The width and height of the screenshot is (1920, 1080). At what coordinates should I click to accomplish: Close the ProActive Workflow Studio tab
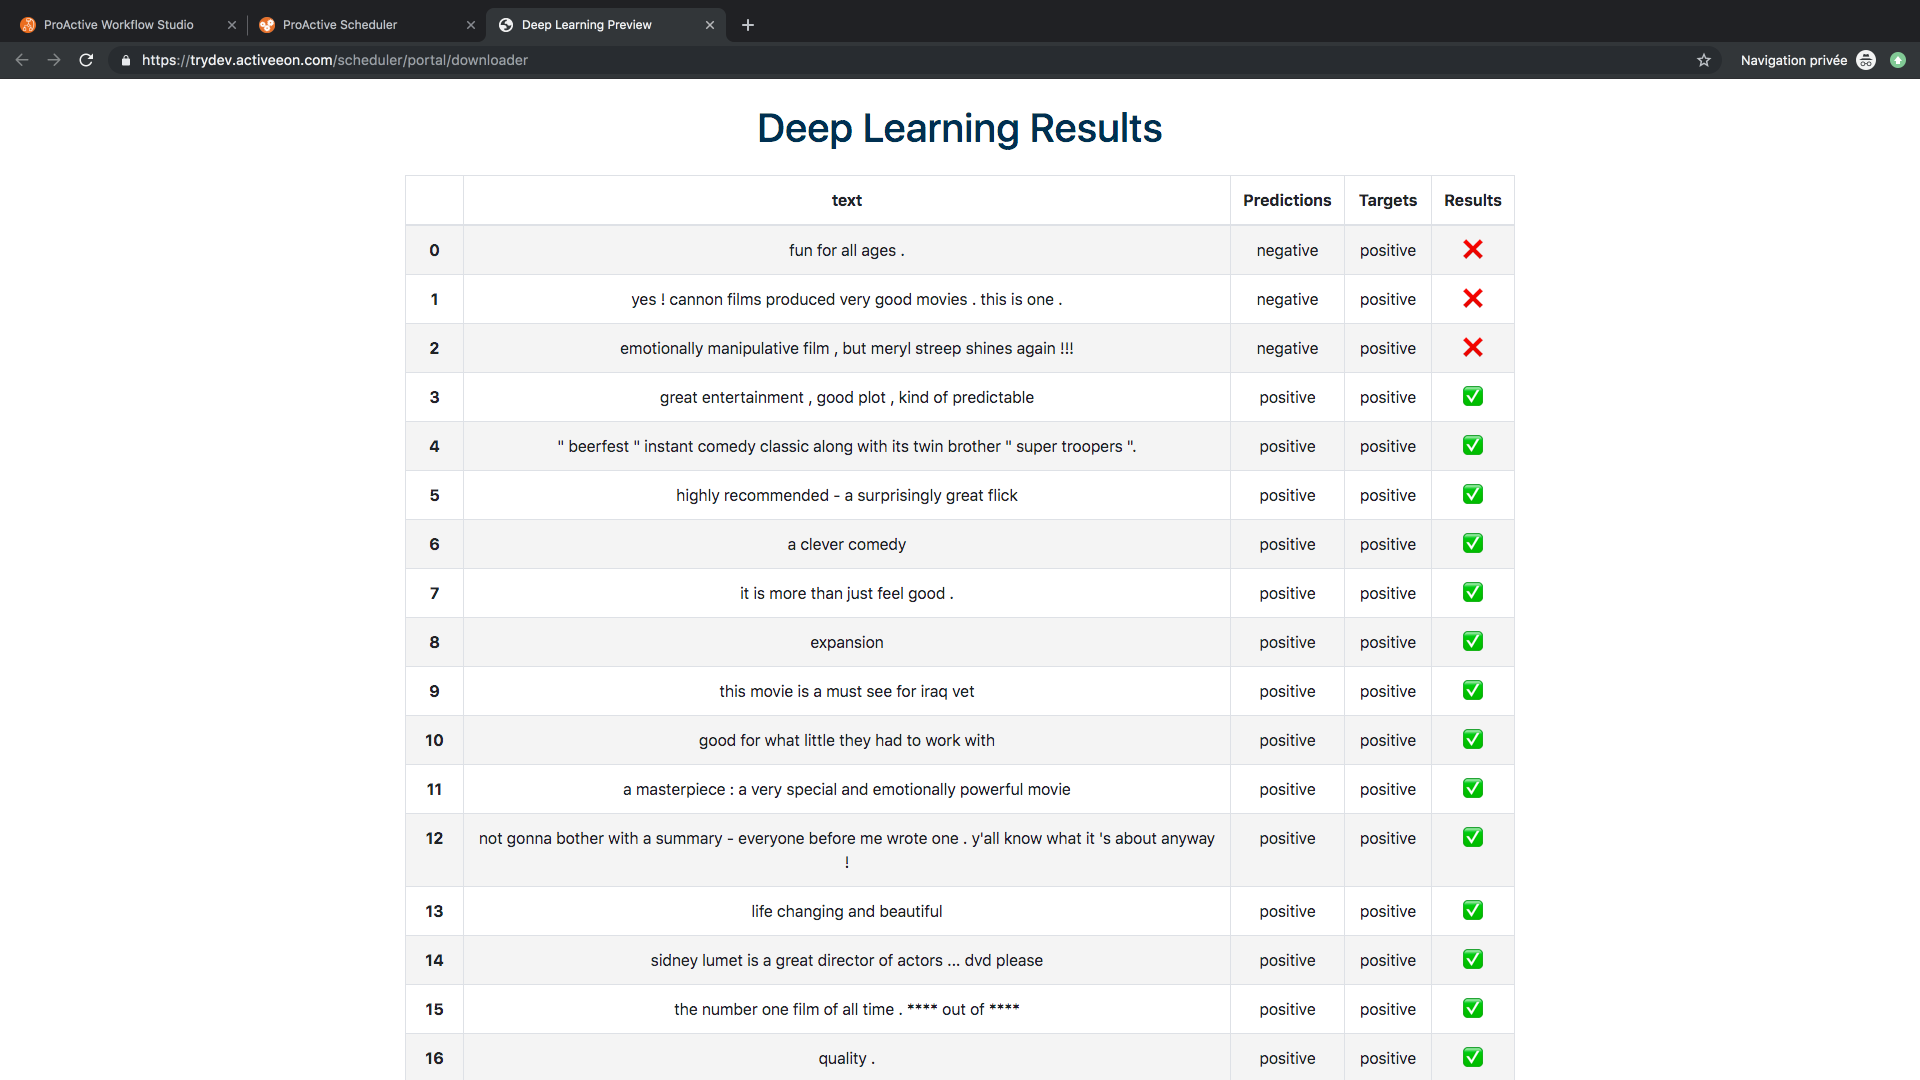tap(232, 25)
